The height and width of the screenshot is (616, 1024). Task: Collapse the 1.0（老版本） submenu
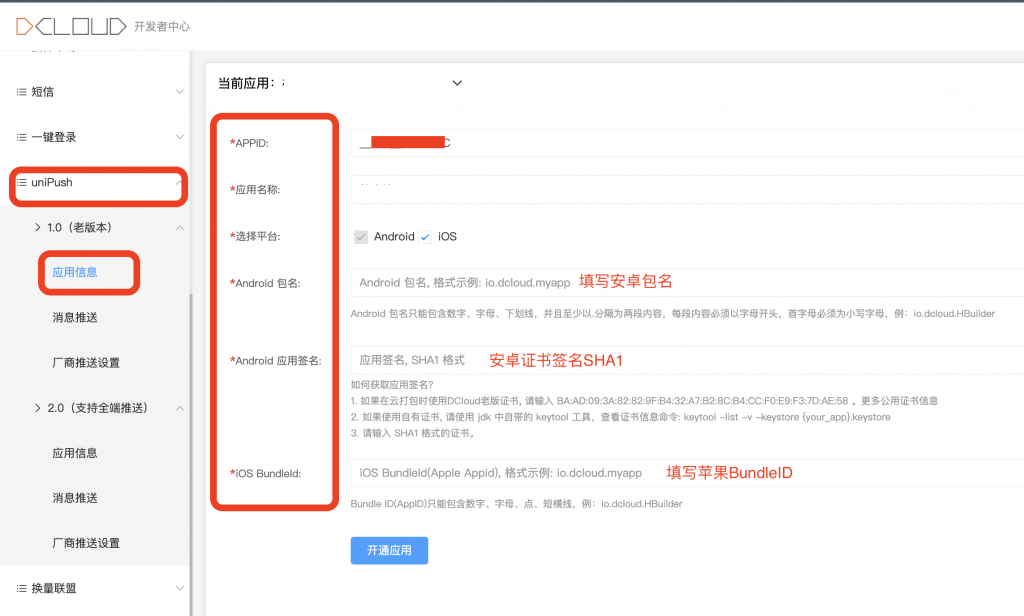pyautogui.click(x=180, y=228)
